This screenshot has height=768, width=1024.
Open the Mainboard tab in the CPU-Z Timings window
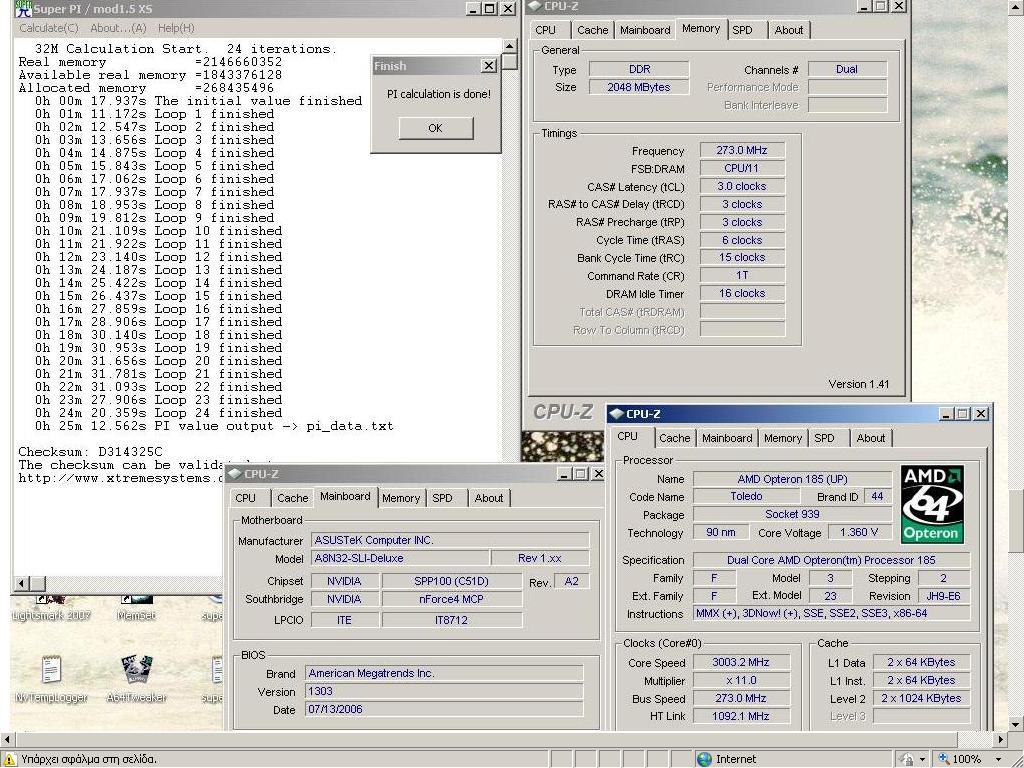[x=645, y=30]
